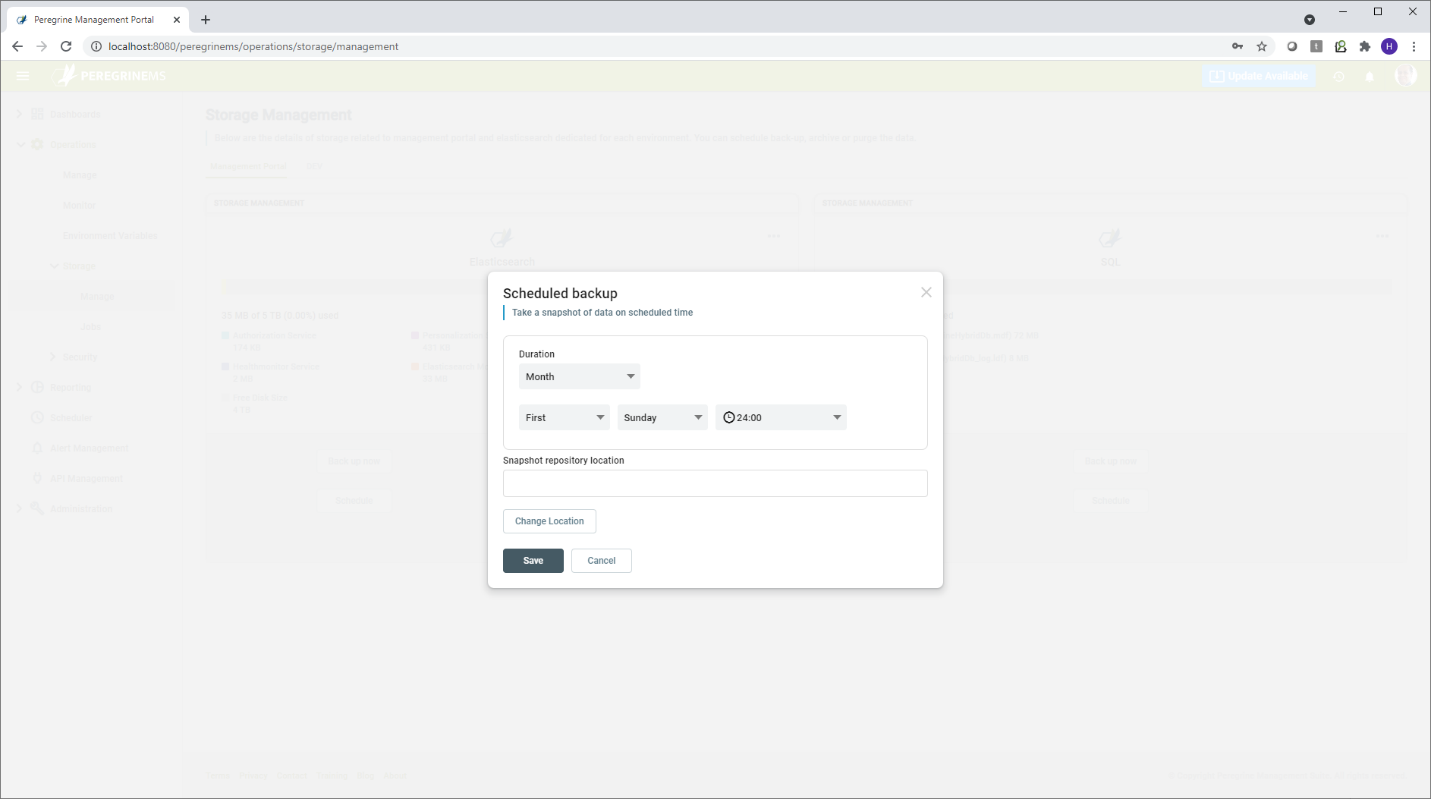
Task: Close the Scheduled backup dialog
Action: [926, 292]
